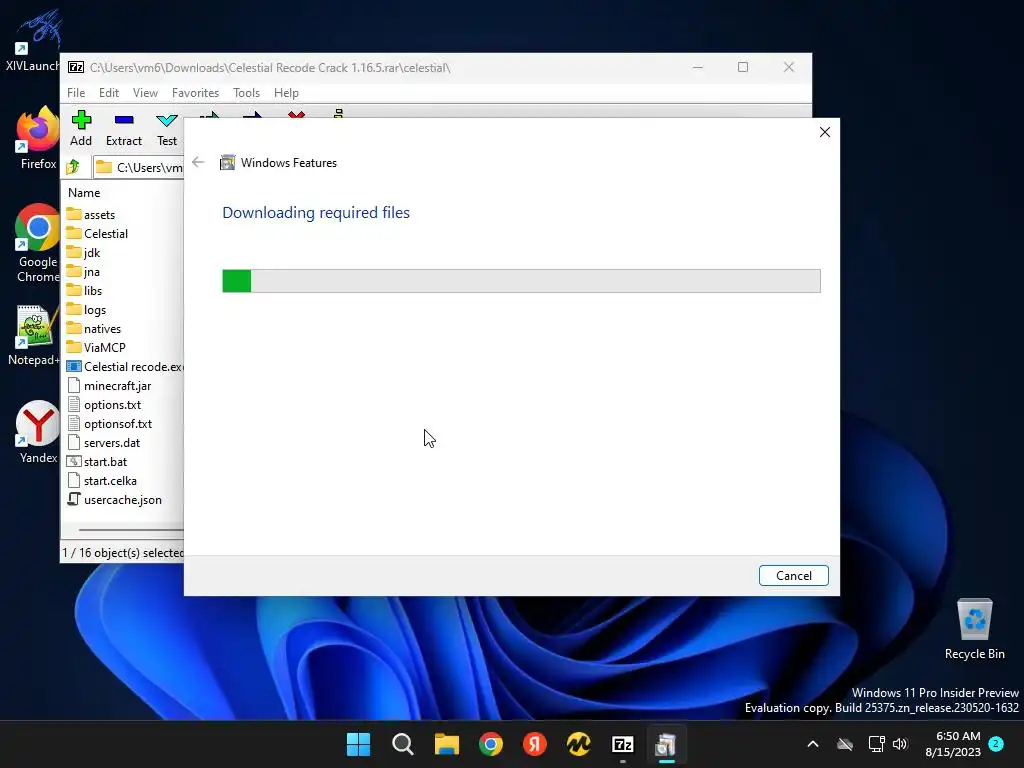This screenshot has width=1024, height=768.
Task: Open the clock and date panel
Action: [x=953, y=744]
